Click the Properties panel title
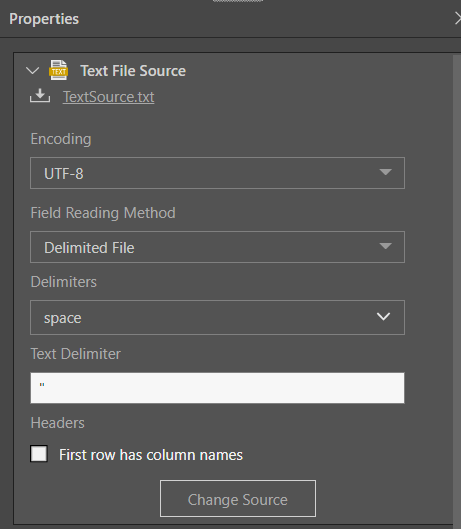 [44, 19]
